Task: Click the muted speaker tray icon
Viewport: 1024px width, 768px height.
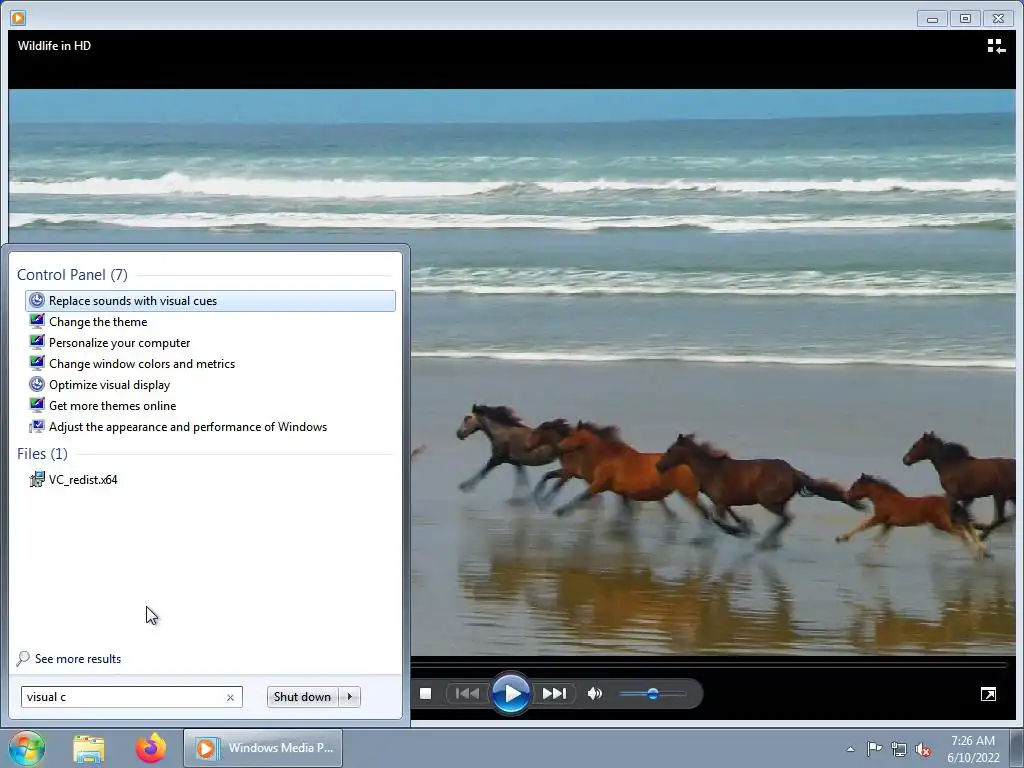Action: [923, 749]
